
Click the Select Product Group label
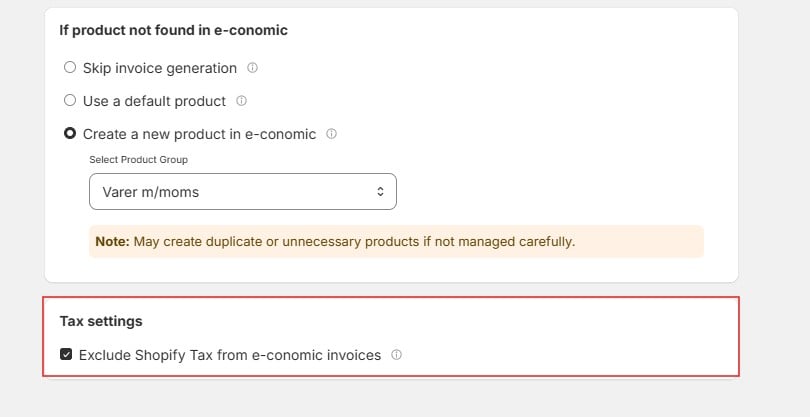(138, 160)
